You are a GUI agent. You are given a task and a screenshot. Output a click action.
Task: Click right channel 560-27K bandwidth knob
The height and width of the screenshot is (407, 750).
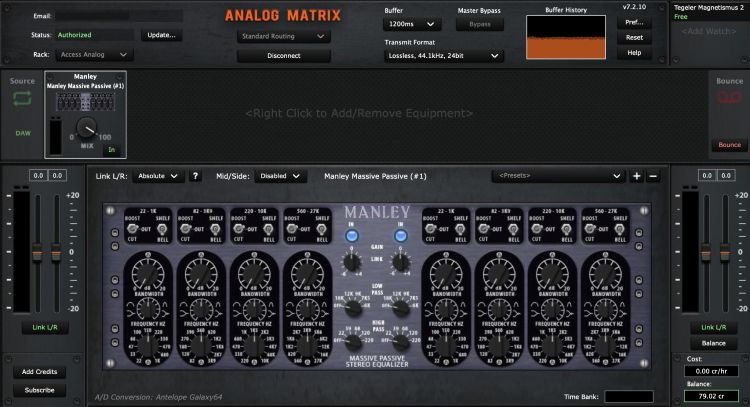605,309
